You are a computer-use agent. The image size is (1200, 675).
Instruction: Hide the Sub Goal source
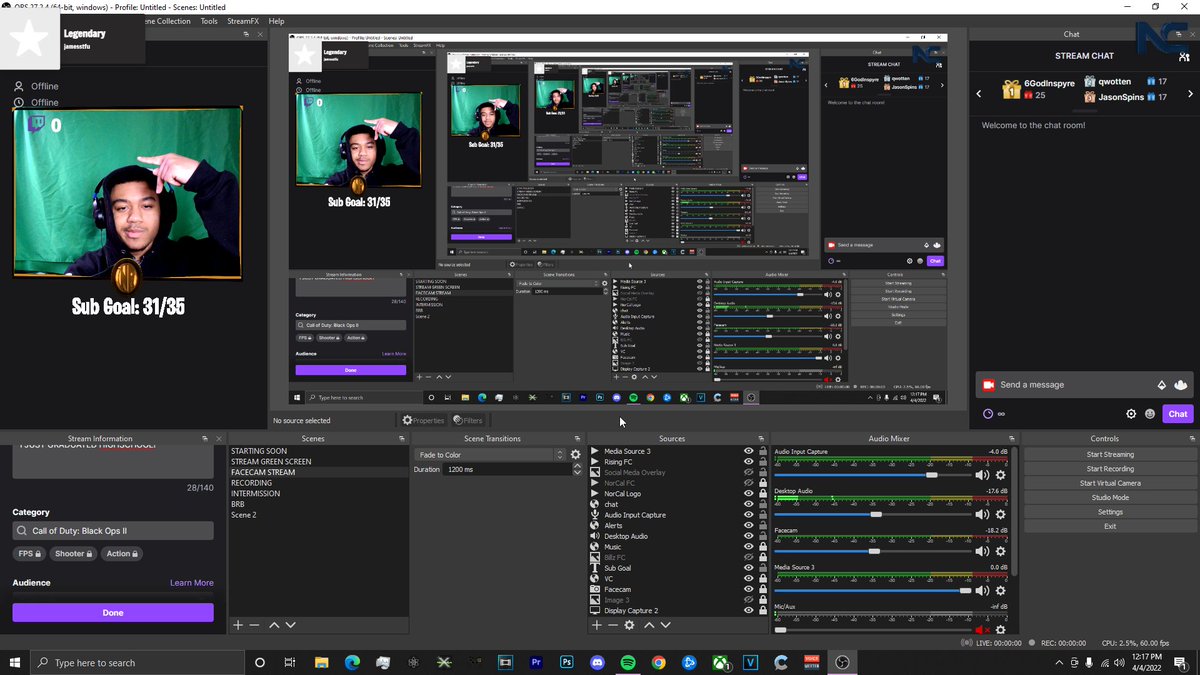coord(748,568)
